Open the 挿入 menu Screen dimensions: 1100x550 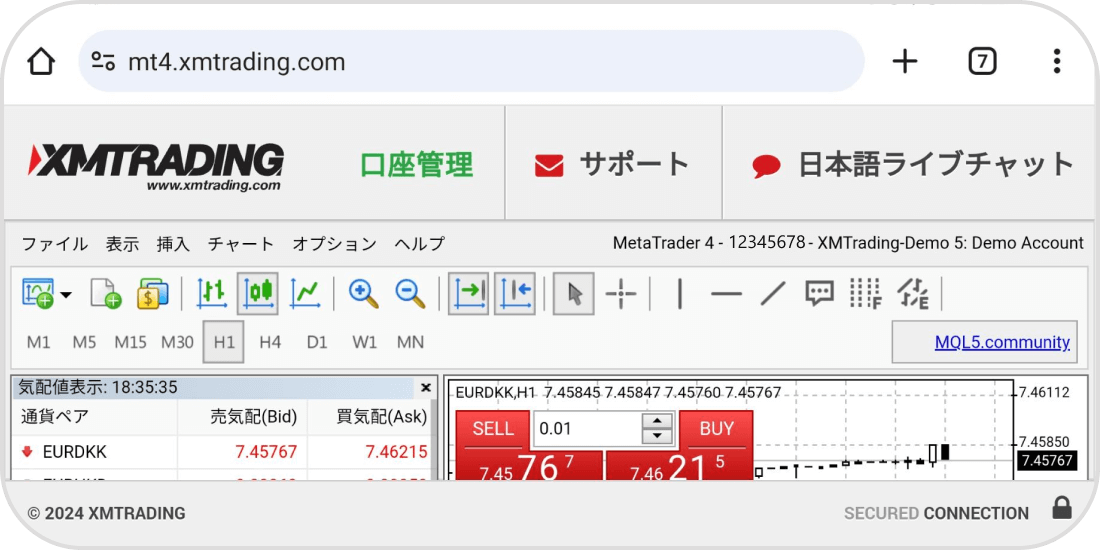[173, 244]
